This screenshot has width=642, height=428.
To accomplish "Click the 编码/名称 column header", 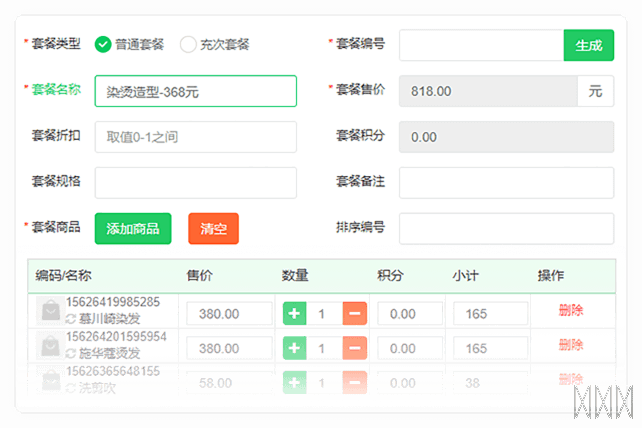I will [63, 275].
